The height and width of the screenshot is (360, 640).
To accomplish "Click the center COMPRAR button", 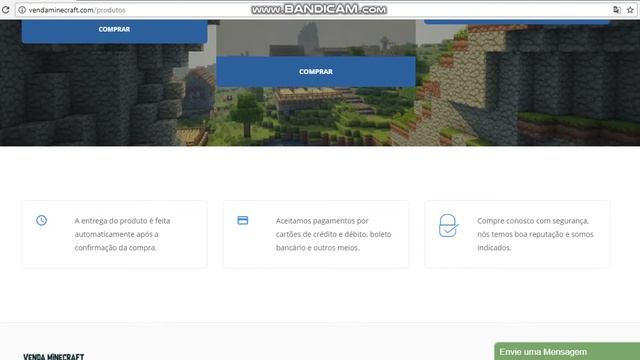I will [x=316, y=71].
